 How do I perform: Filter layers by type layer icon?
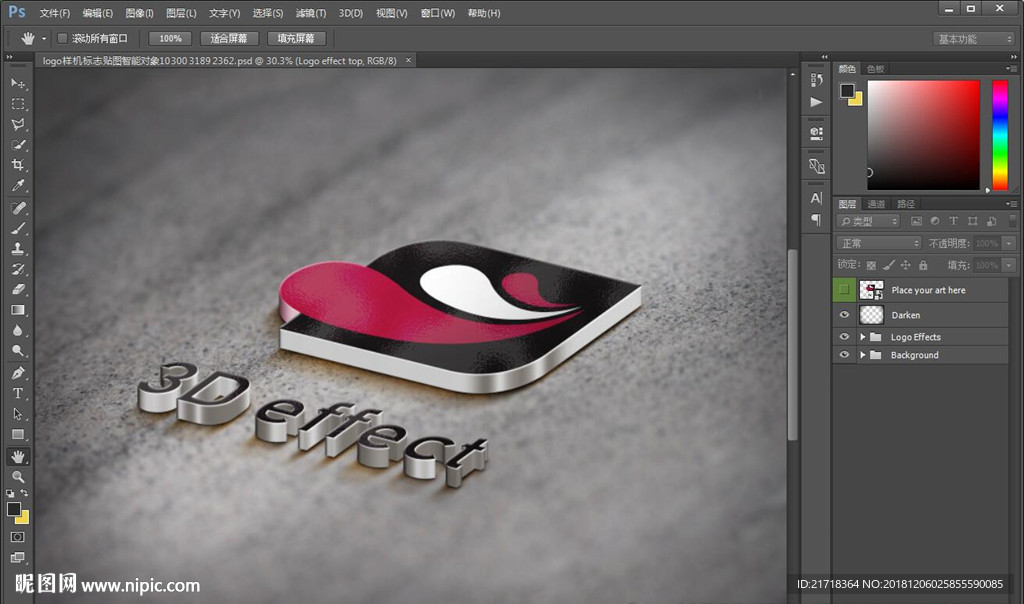953,221
